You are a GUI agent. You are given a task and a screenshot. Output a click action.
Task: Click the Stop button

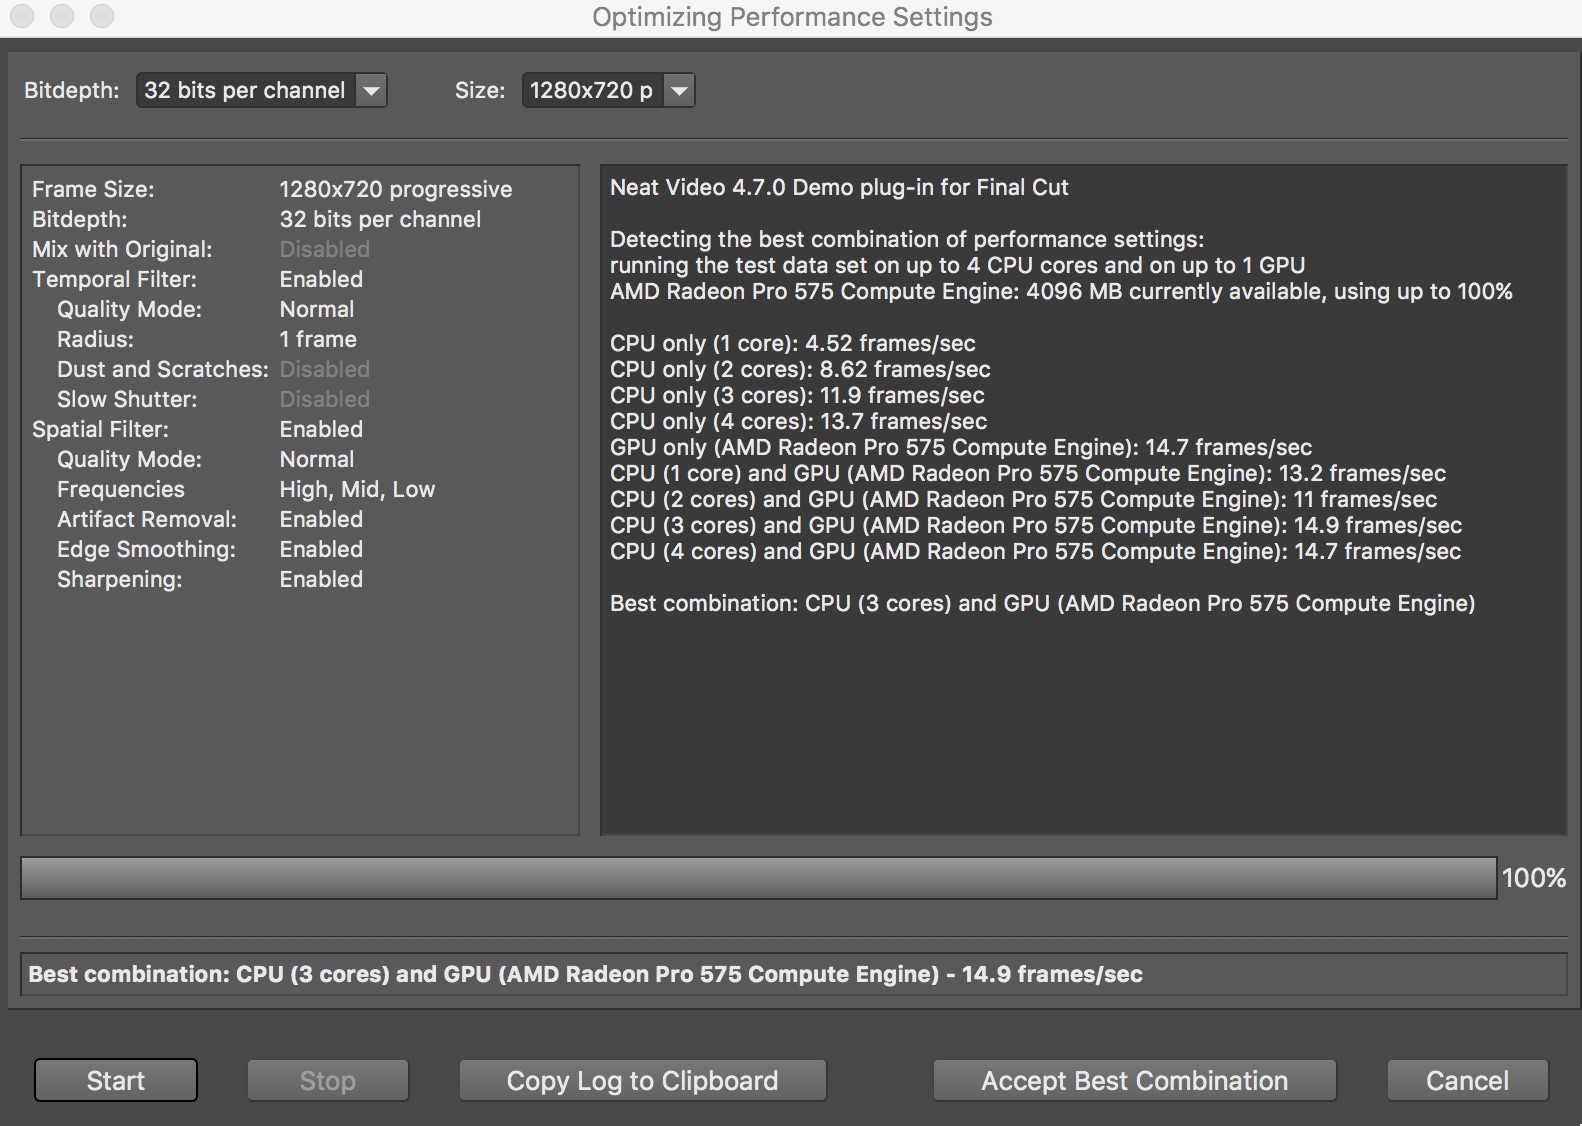tap(328, 1080)
